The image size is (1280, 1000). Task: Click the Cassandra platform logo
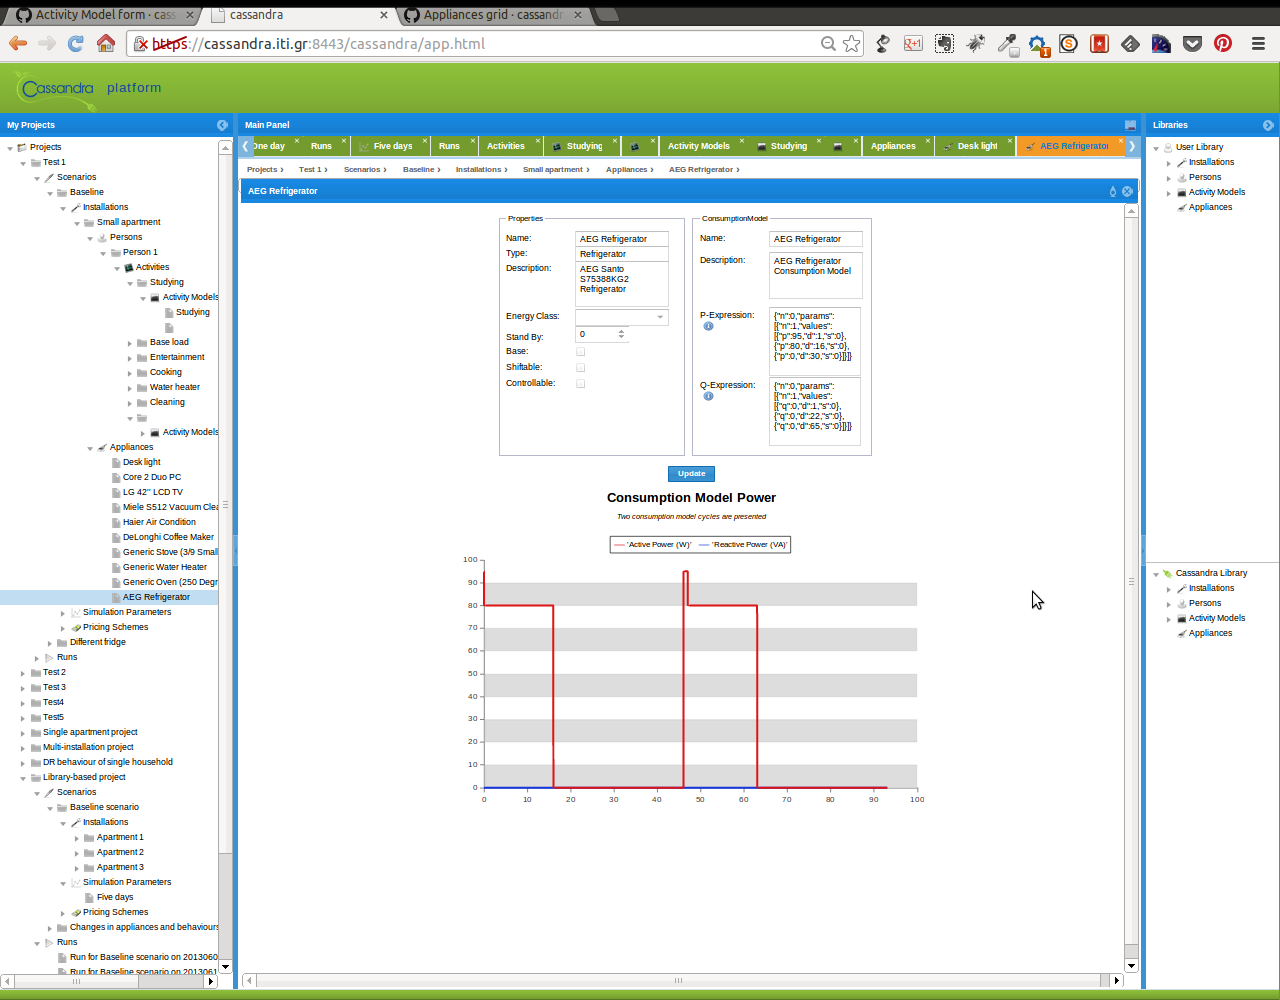pyautogui.click(x=55, y=90)
